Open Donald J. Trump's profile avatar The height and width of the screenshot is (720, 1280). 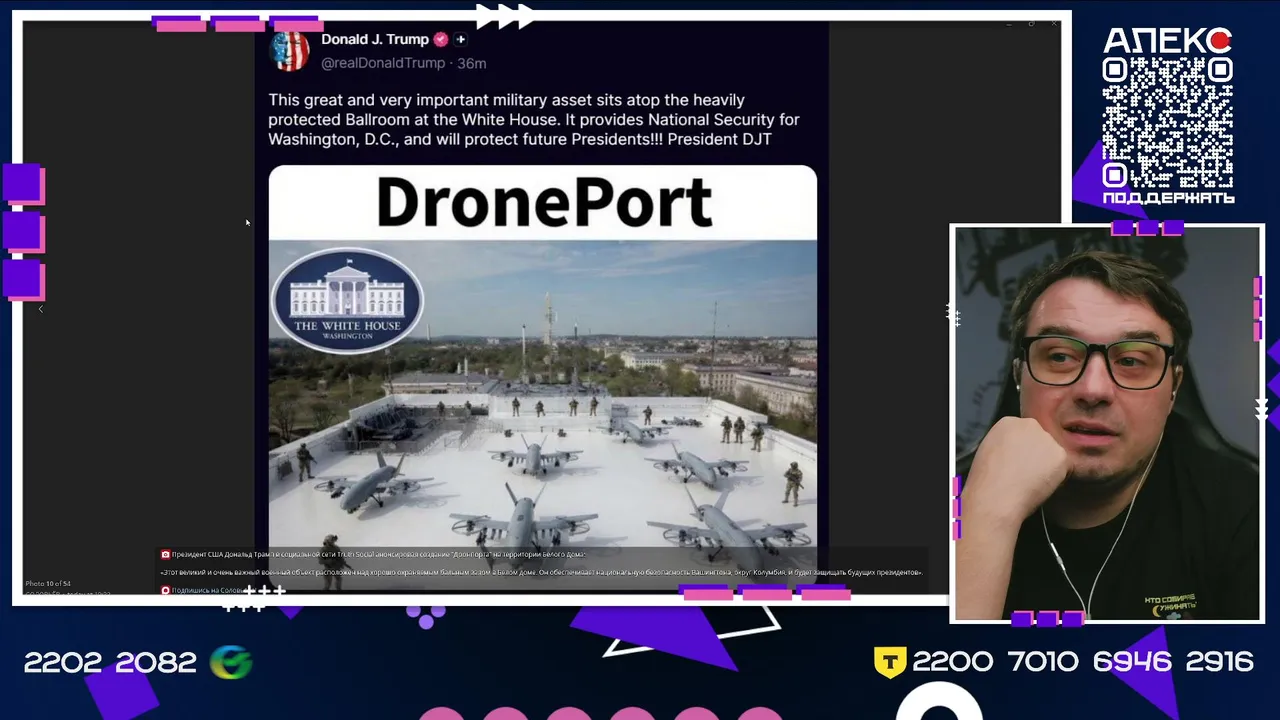click(290, 51)
